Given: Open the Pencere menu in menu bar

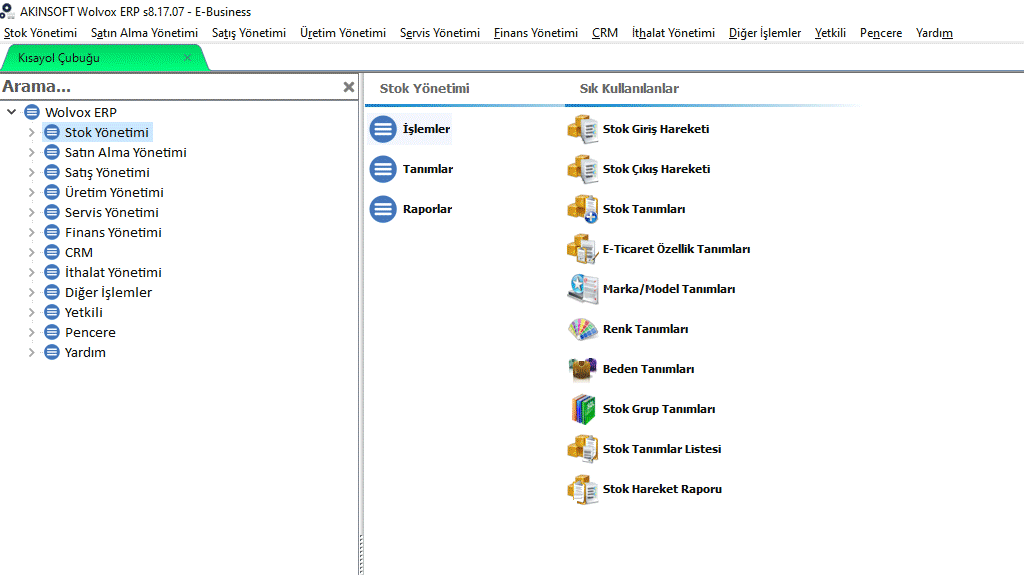Looking at the screenshot, I should [881, 33].
